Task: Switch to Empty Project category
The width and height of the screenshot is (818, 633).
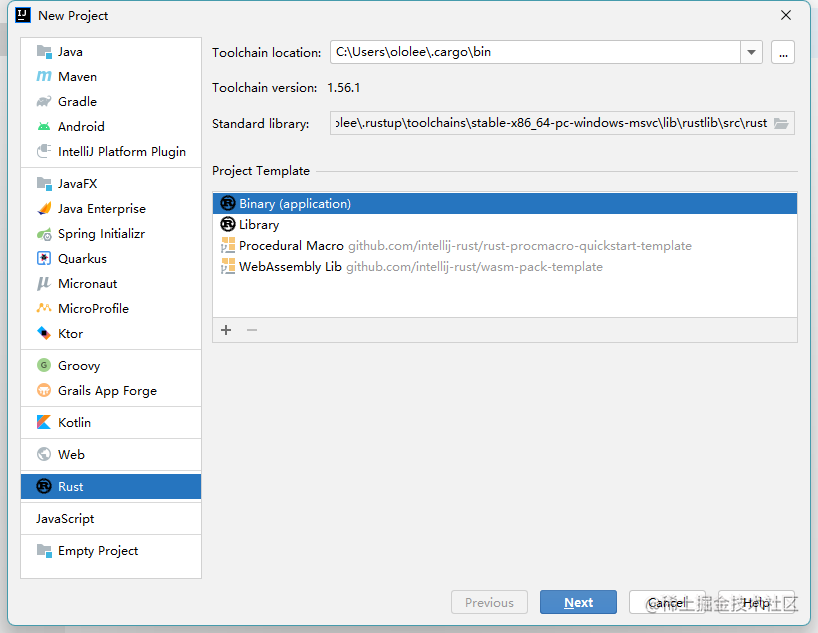Action: click(x=98, y=551)
